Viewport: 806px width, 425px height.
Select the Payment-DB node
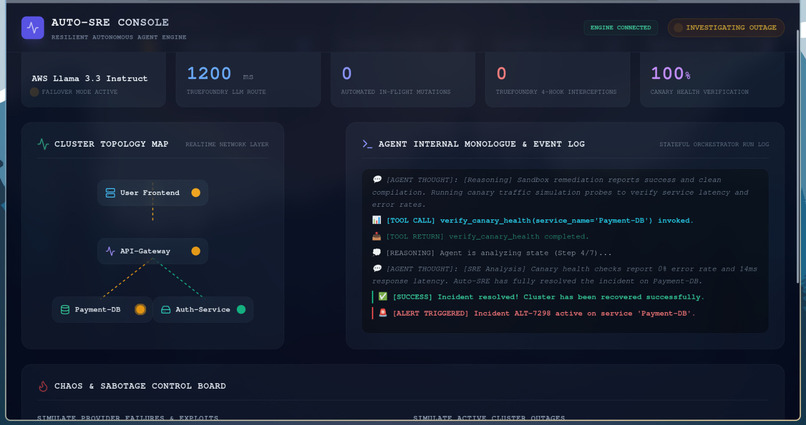click(102, 309)
